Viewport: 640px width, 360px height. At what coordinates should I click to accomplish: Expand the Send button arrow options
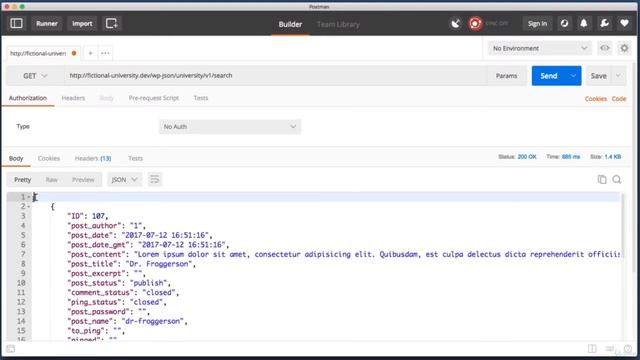point(573,76)
